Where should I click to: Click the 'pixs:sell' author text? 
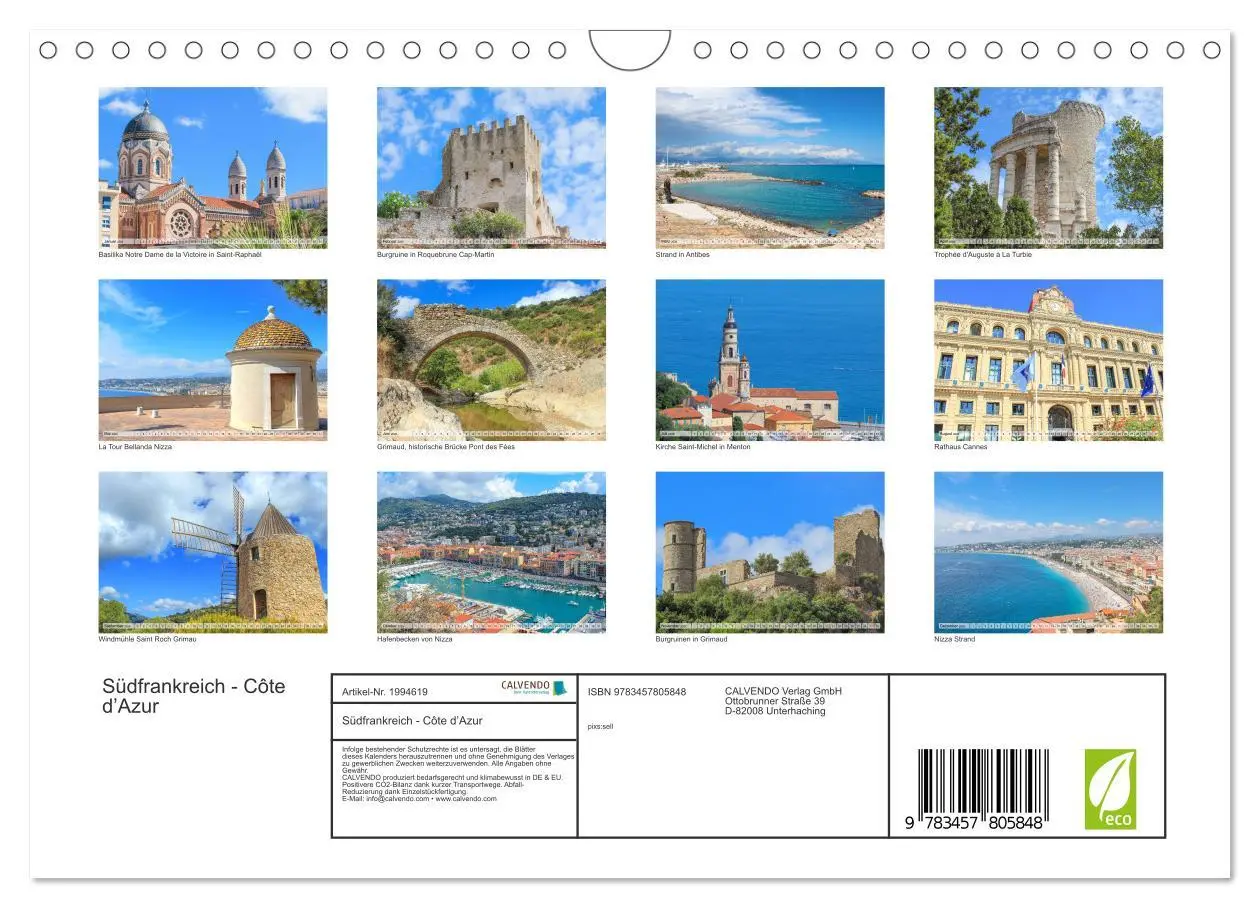[x=600, y=726]
